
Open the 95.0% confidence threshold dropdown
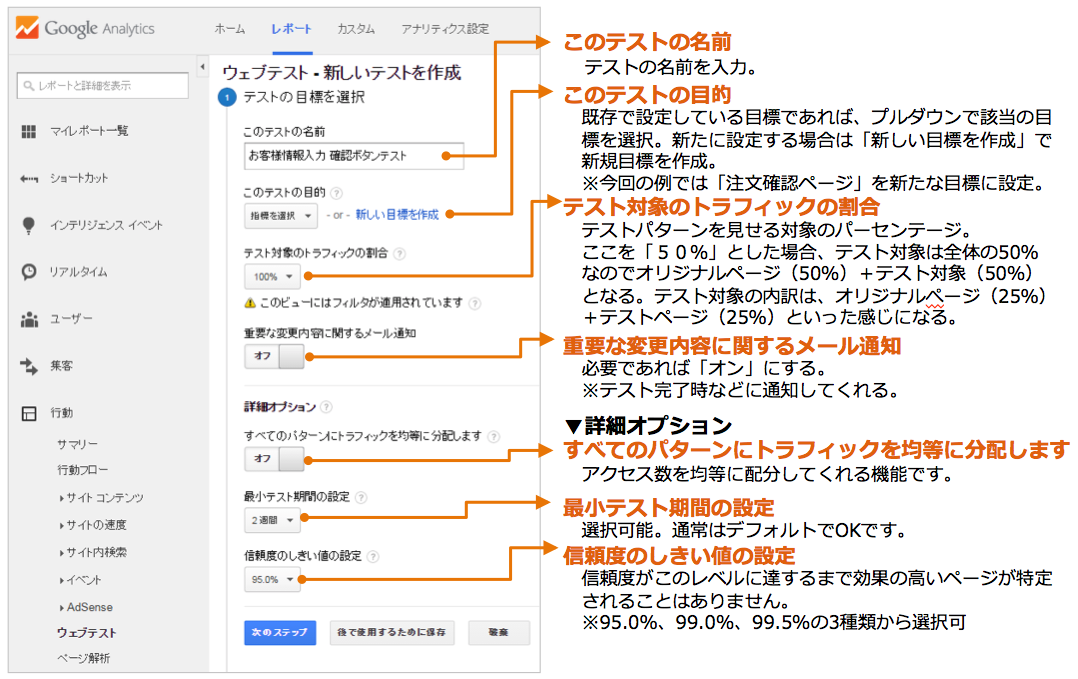tap(272, 580)
